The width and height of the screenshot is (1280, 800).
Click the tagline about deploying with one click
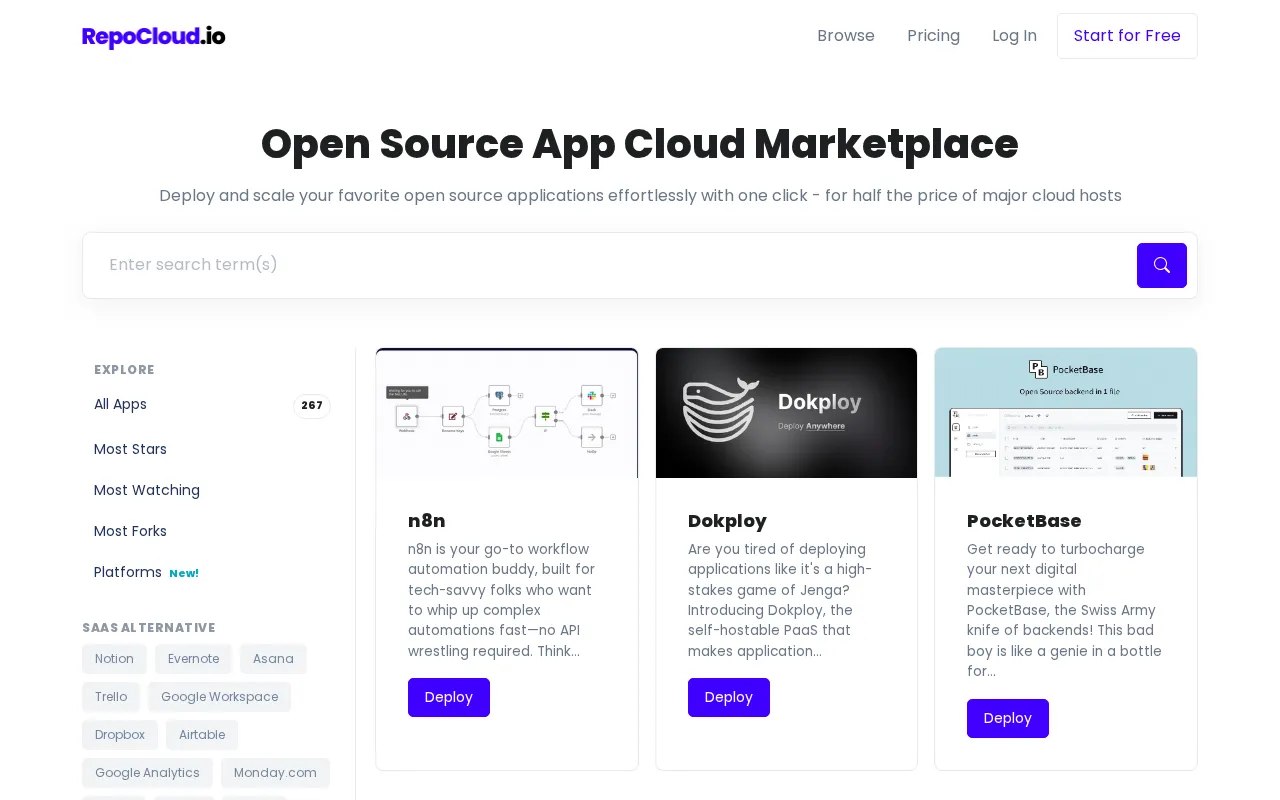tap(640, 195)
